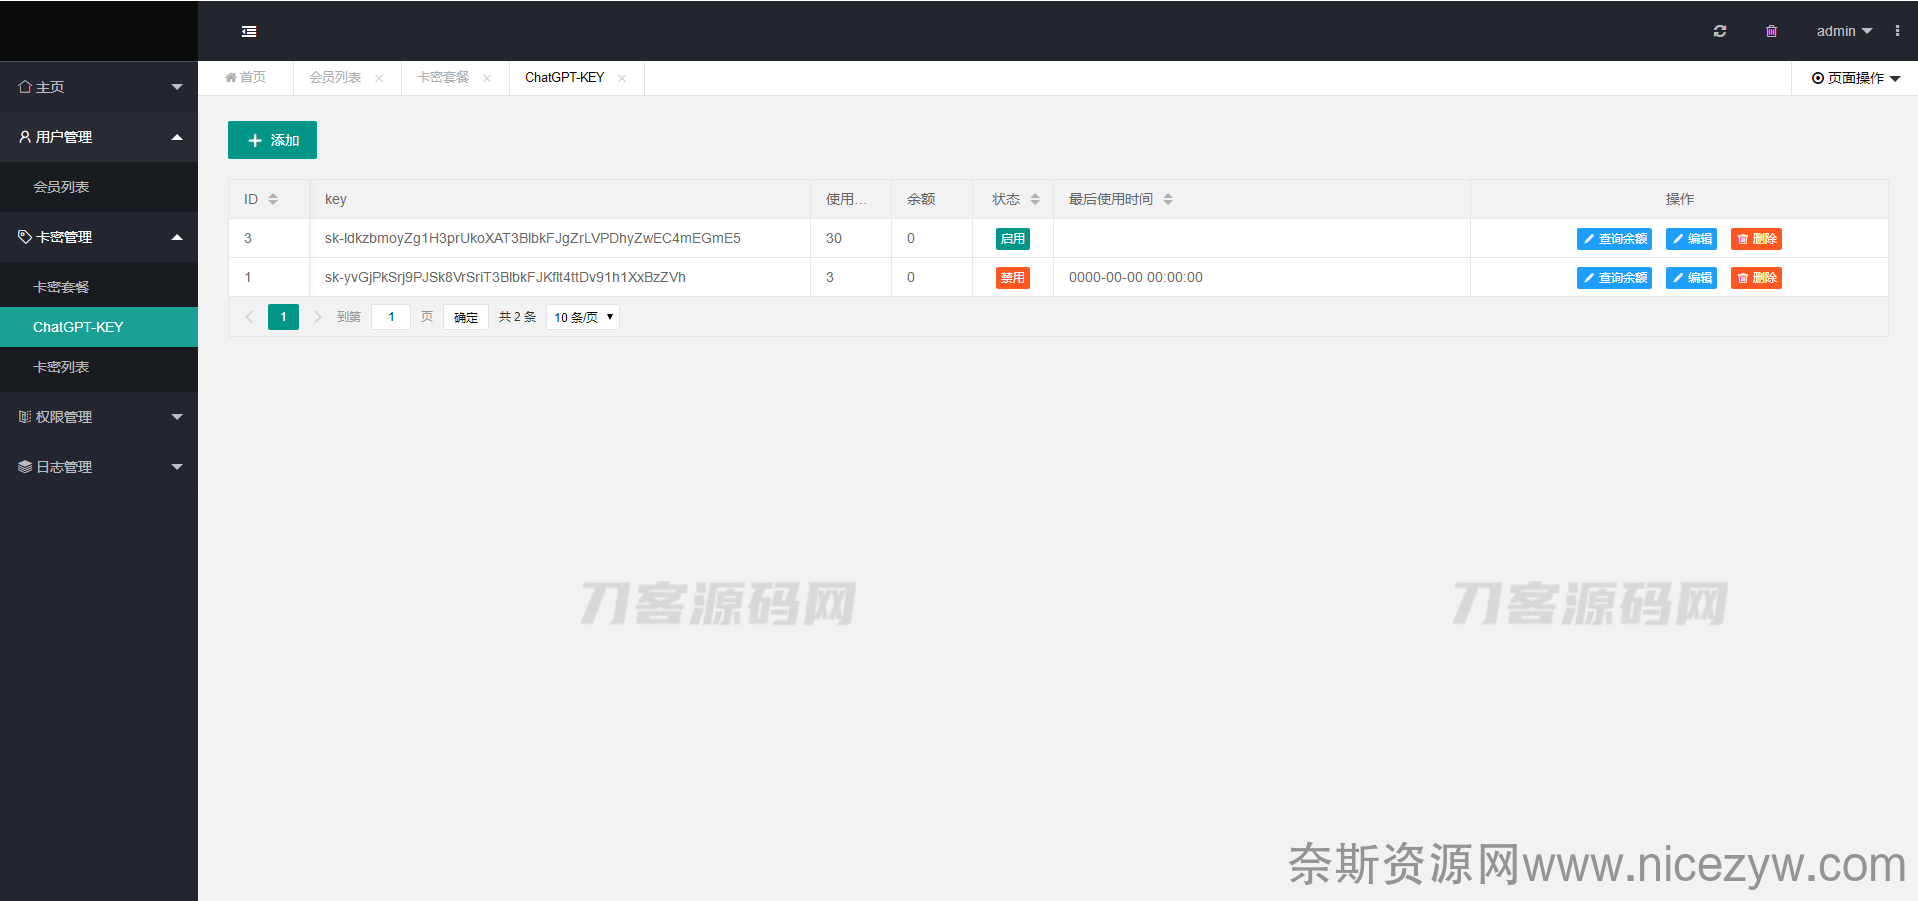Viewport: 1918px width, 901px height.
Task: Click the previous page arrow in pagination
Action: 249,317
